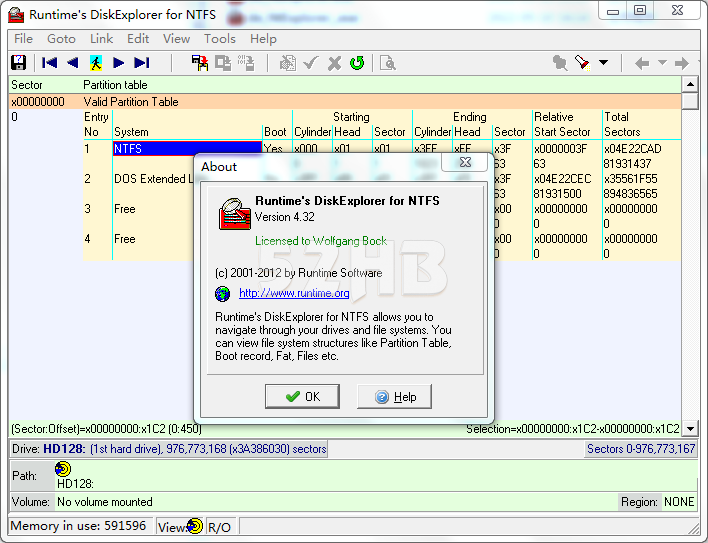Click the globe icon beside the website link
Viewport: 708px width, 543px height.
[x=222, y=294]
